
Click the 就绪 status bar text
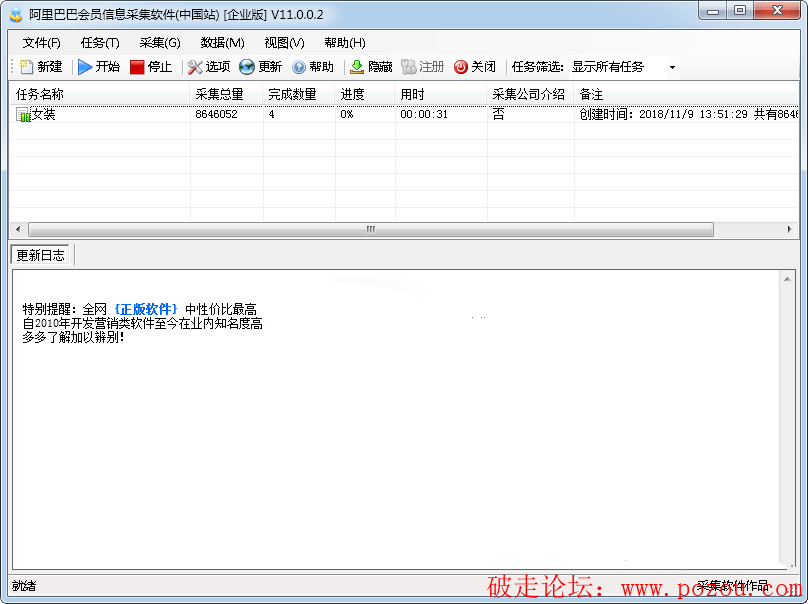tap(24, 586)
